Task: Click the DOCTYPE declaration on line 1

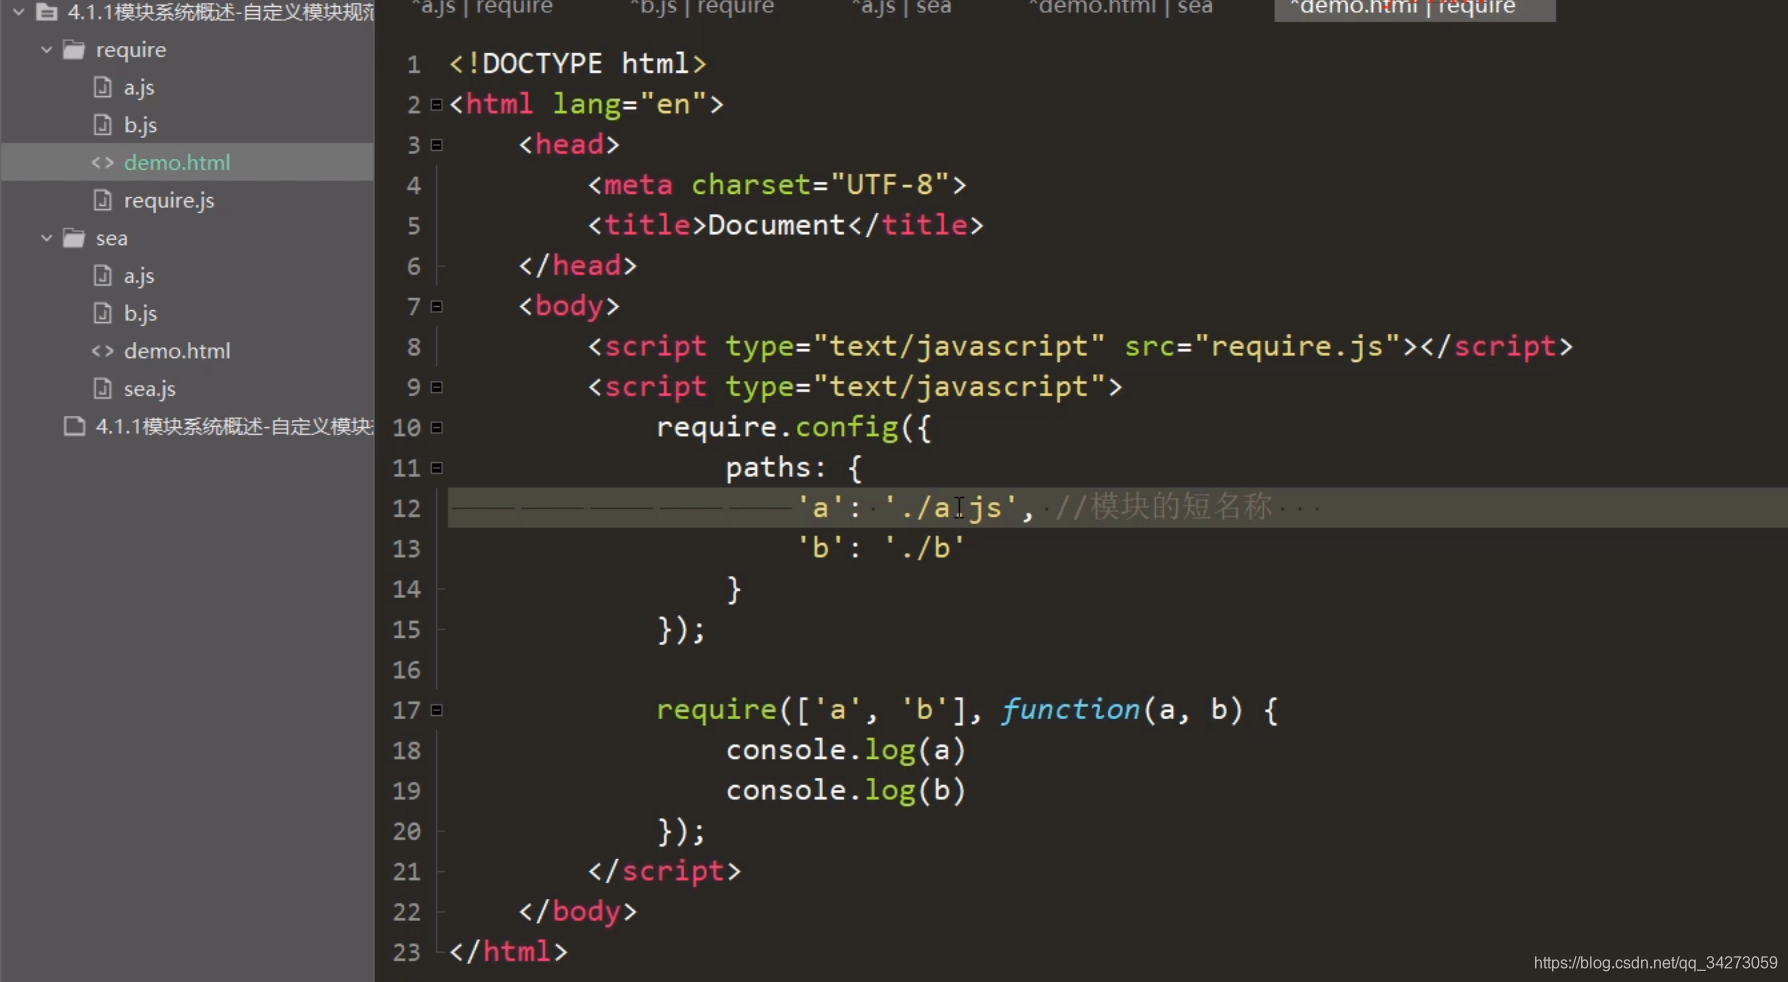Action: coord(578,64)
